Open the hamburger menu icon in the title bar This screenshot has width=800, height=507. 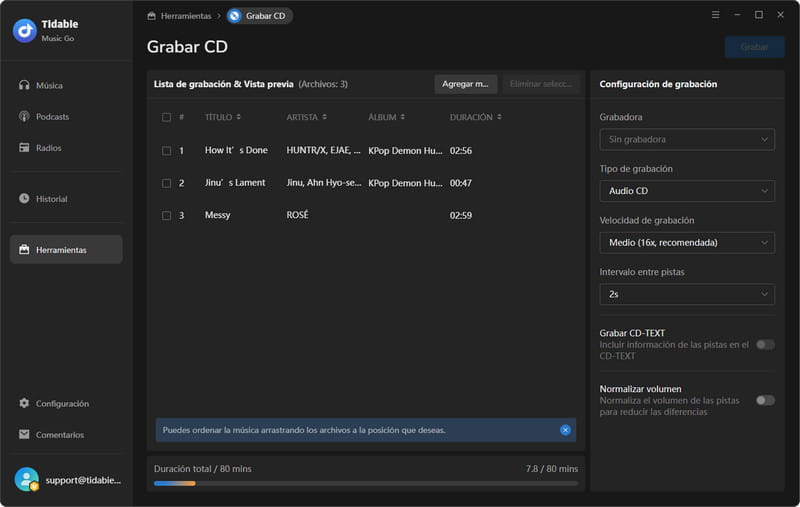tap(716, 15)
